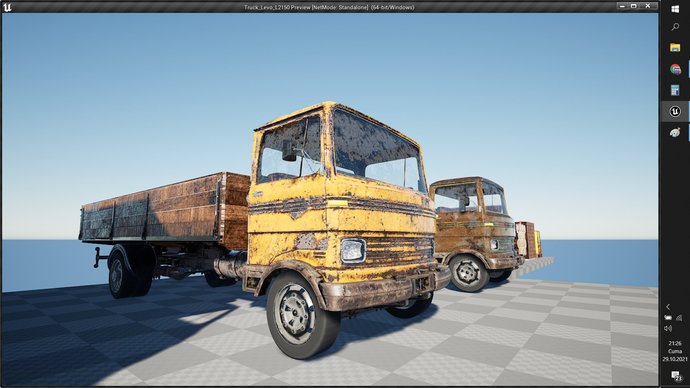Open the notification center icon
Image resolution: width=690 pixels, height=388 pixels.
[x=676, y=376]
